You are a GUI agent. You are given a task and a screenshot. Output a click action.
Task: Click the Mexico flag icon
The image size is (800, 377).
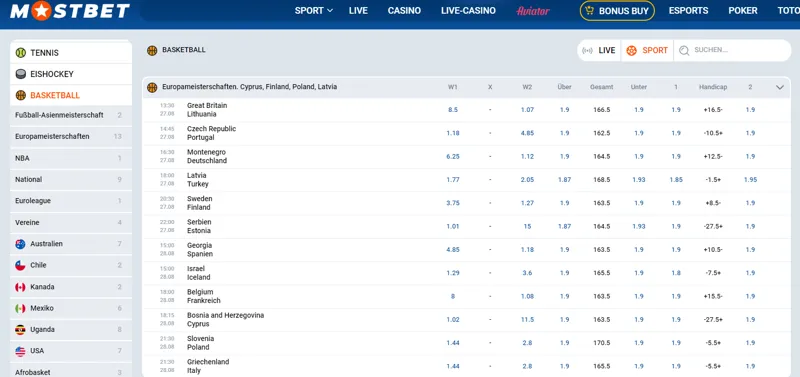click(20, 308)
